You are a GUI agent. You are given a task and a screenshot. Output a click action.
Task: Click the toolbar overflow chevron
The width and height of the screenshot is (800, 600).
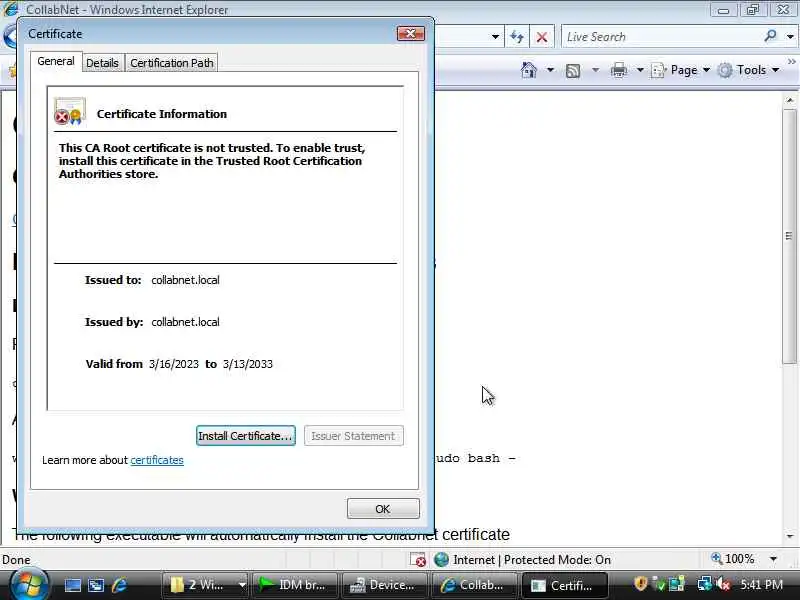coord(791,62)
